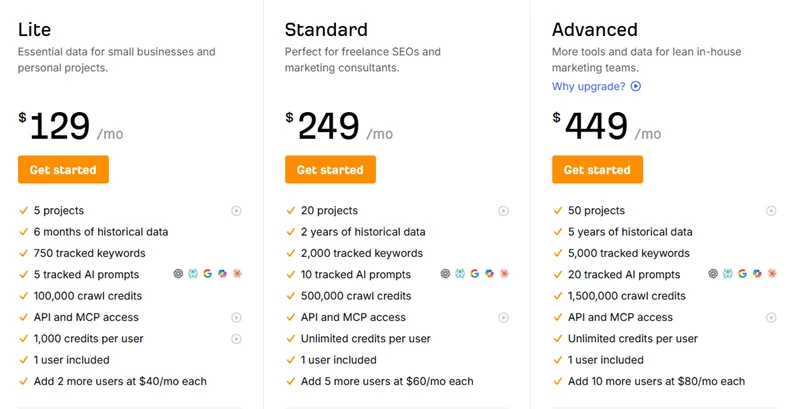Click the Claude icon in Advanced plan

[772, 274]
